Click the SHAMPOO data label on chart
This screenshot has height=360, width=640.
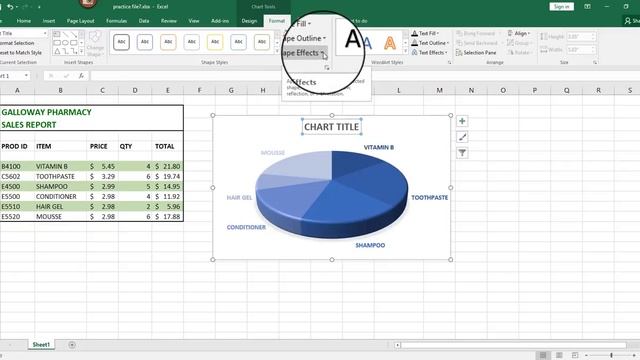point(370,245)
